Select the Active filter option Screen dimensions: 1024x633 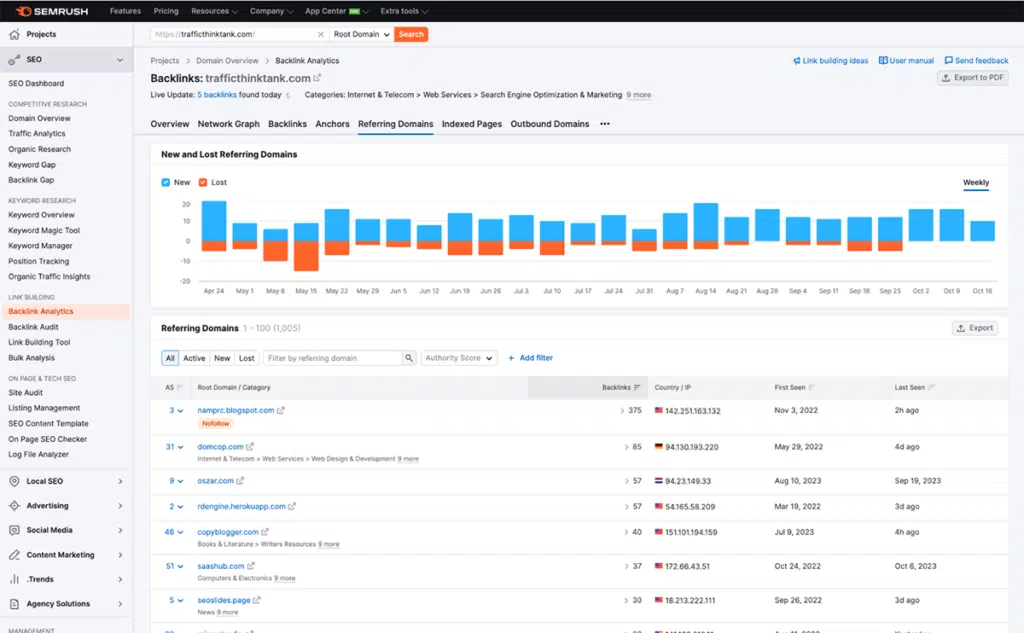(194, 357)
